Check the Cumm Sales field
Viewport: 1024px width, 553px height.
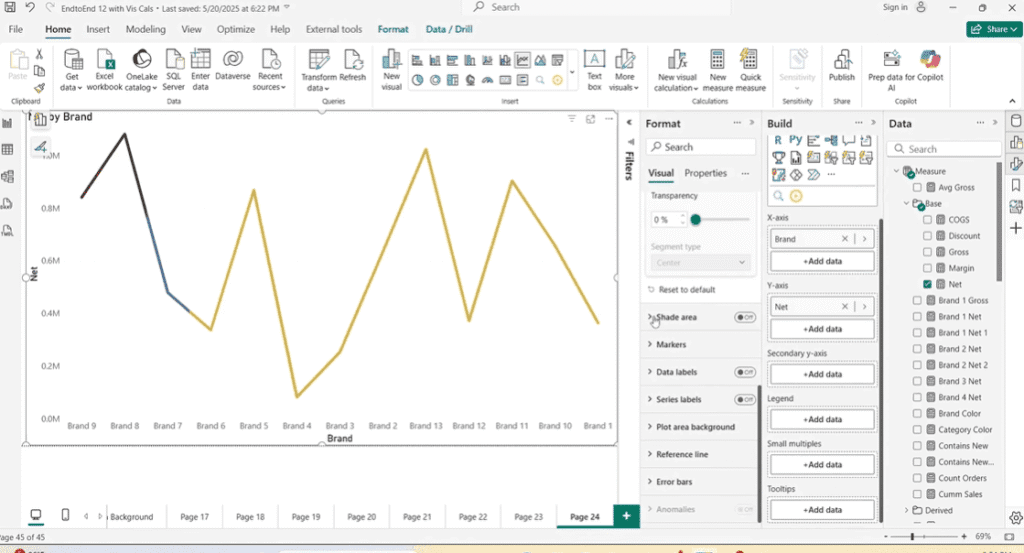917,494
